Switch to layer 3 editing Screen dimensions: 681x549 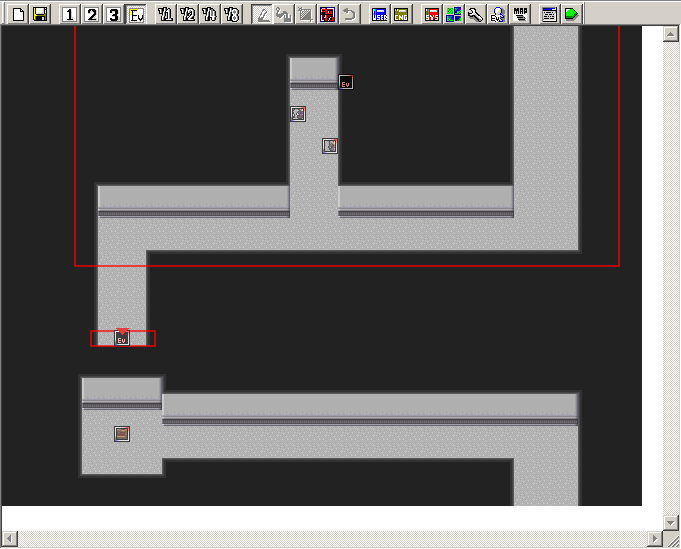point(114,14)
